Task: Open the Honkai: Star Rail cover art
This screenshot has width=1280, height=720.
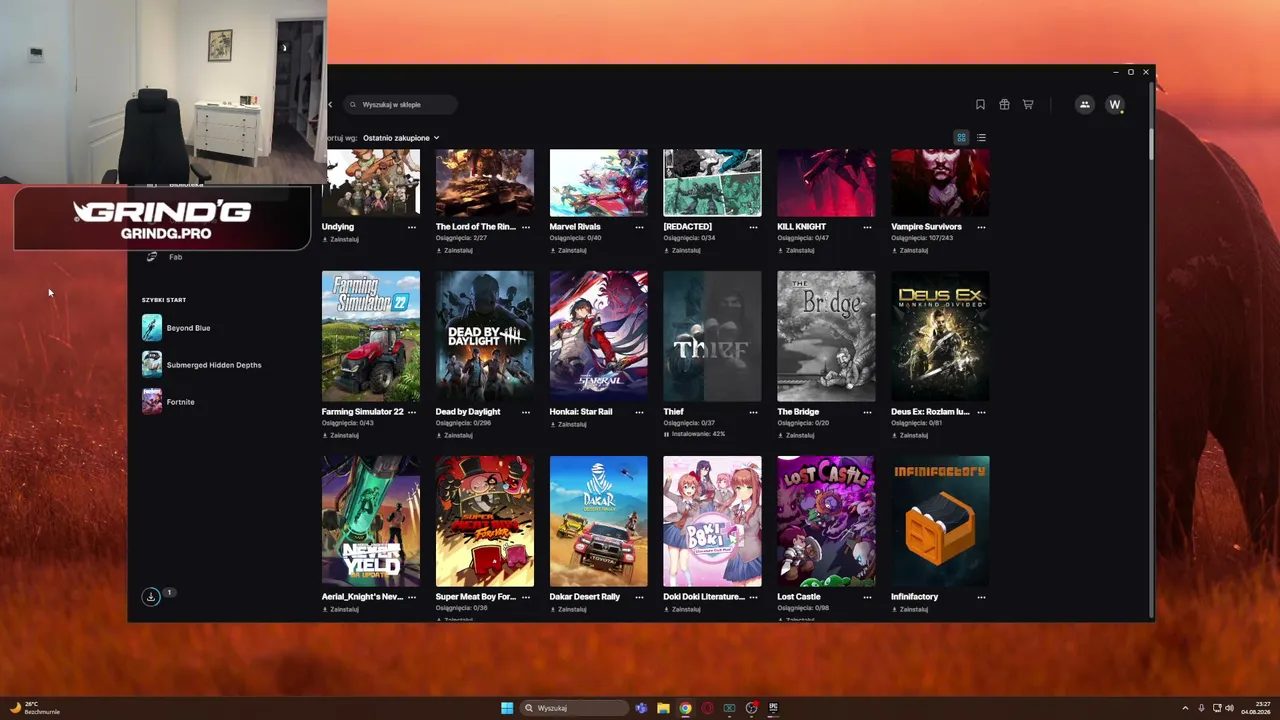Action: (599, 336)
